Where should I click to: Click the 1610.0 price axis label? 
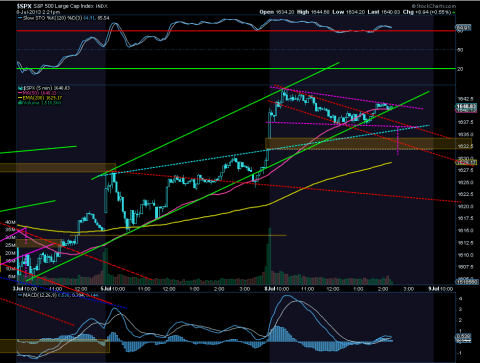pyautogui.click(x=465, y=255)
